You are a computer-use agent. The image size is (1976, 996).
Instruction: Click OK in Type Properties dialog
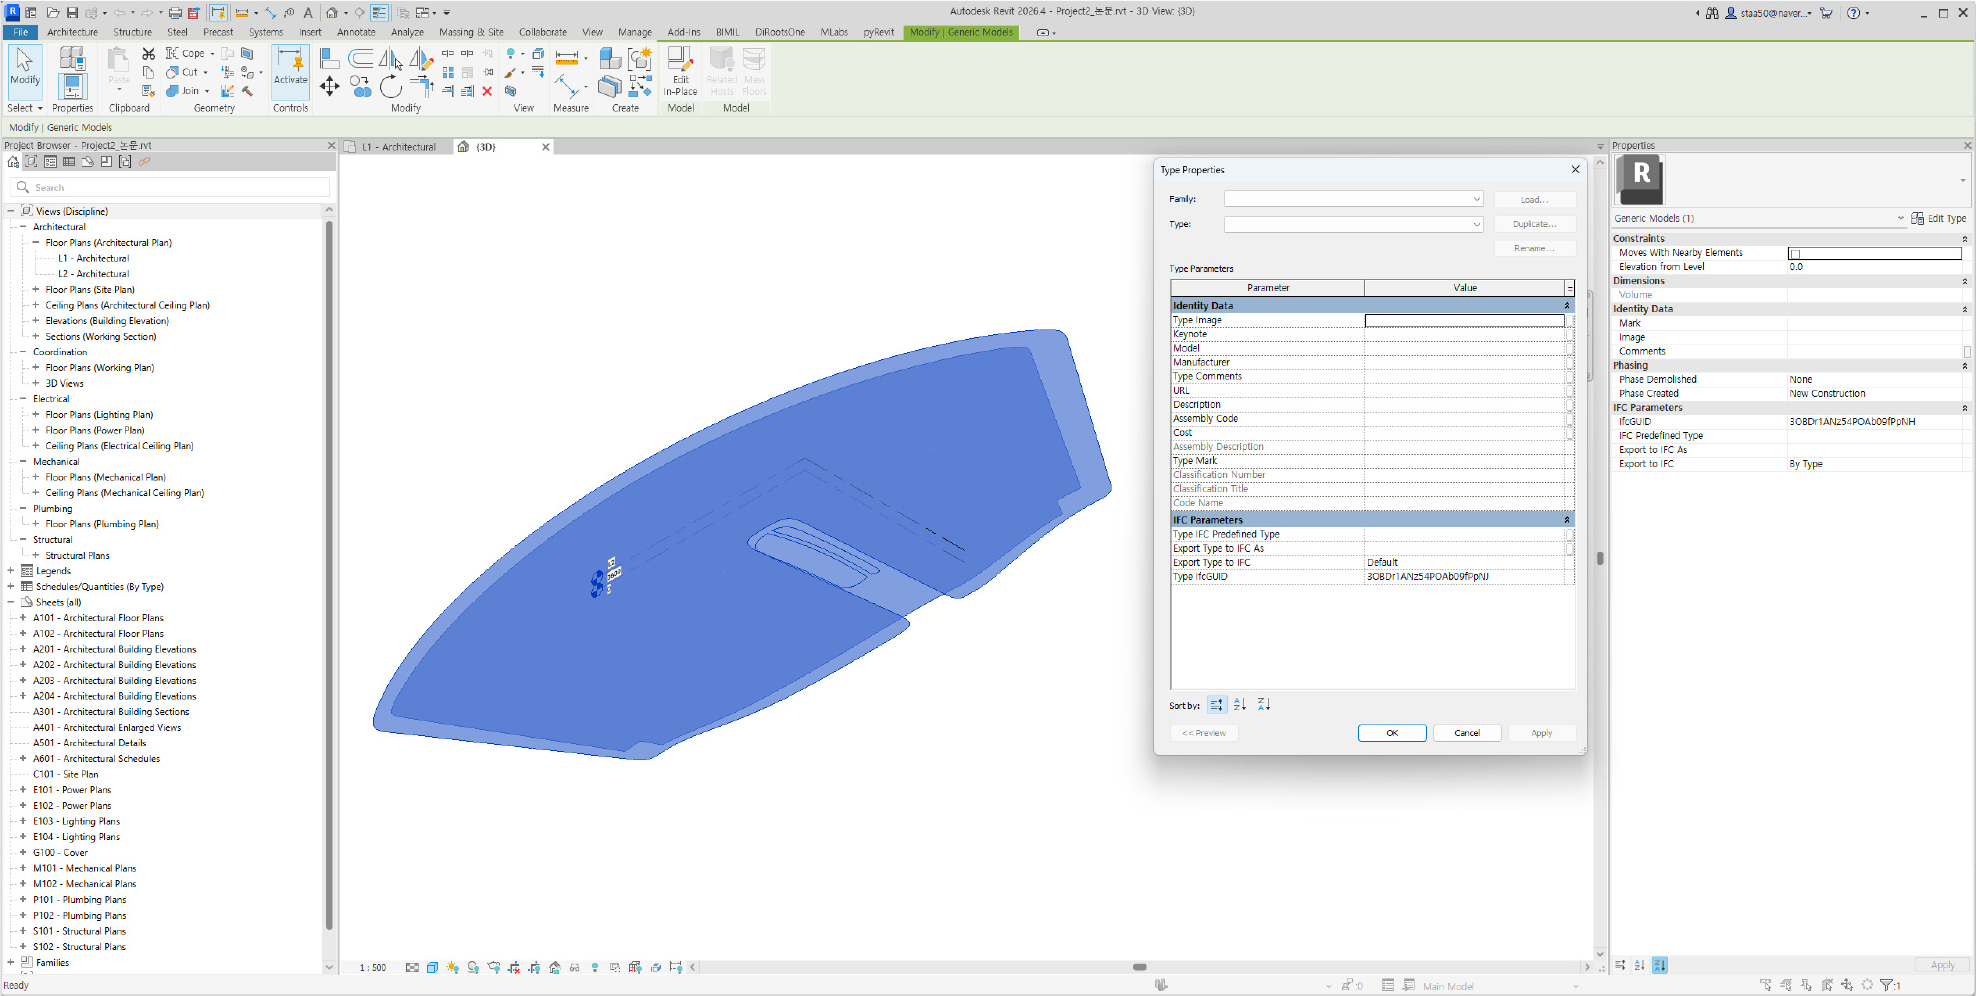(1392, 733)
